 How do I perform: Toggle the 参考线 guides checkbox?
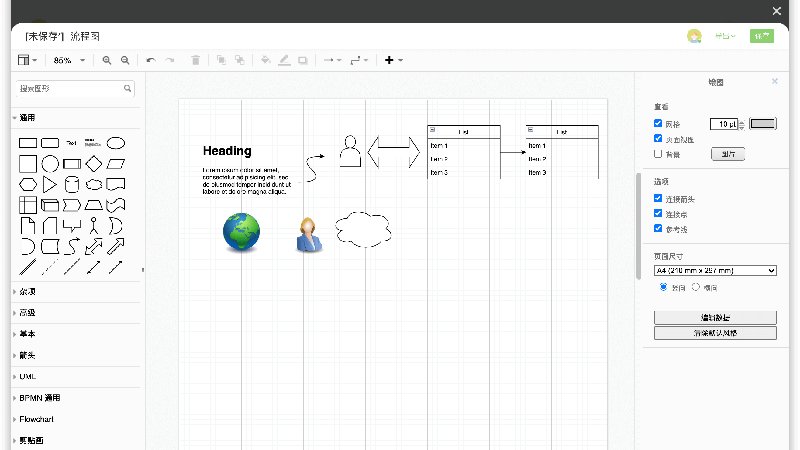[658, 228]
